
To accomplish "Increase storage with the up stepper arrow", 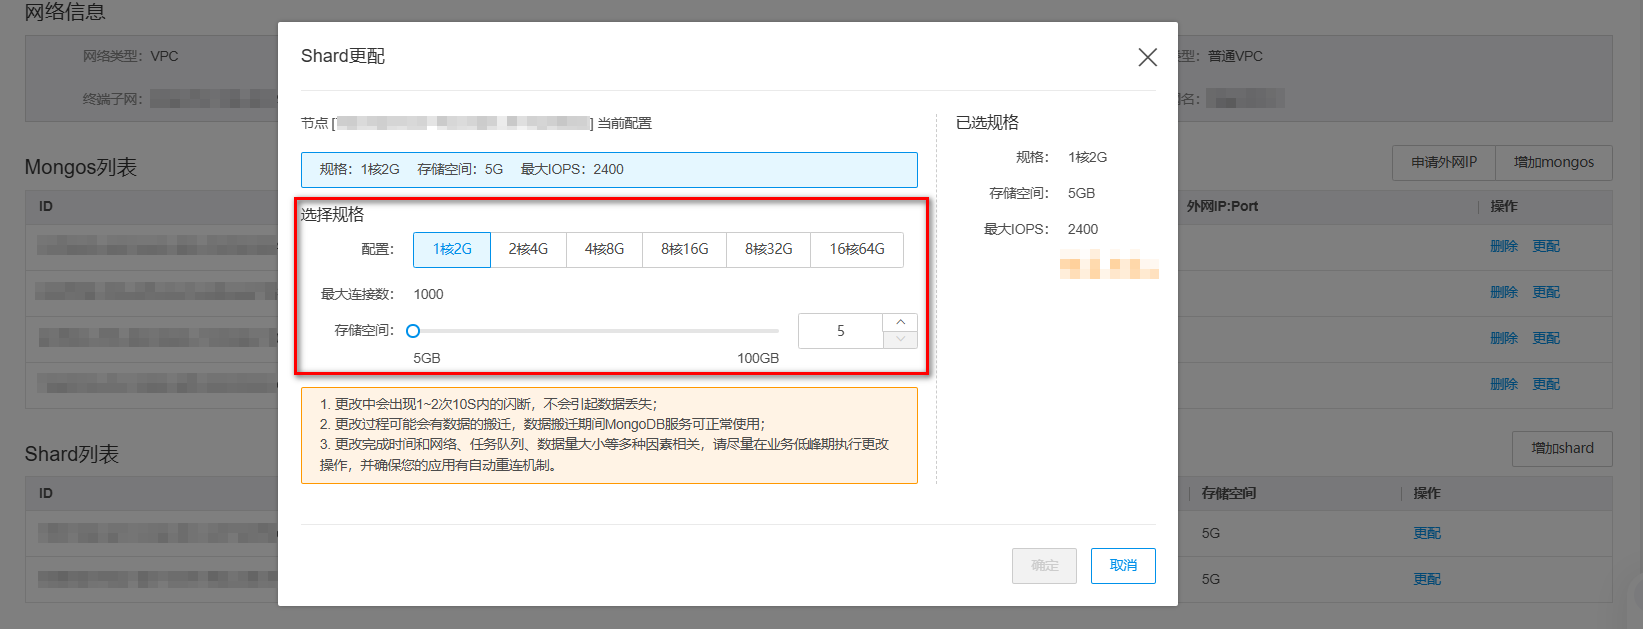I will (900, 322).
